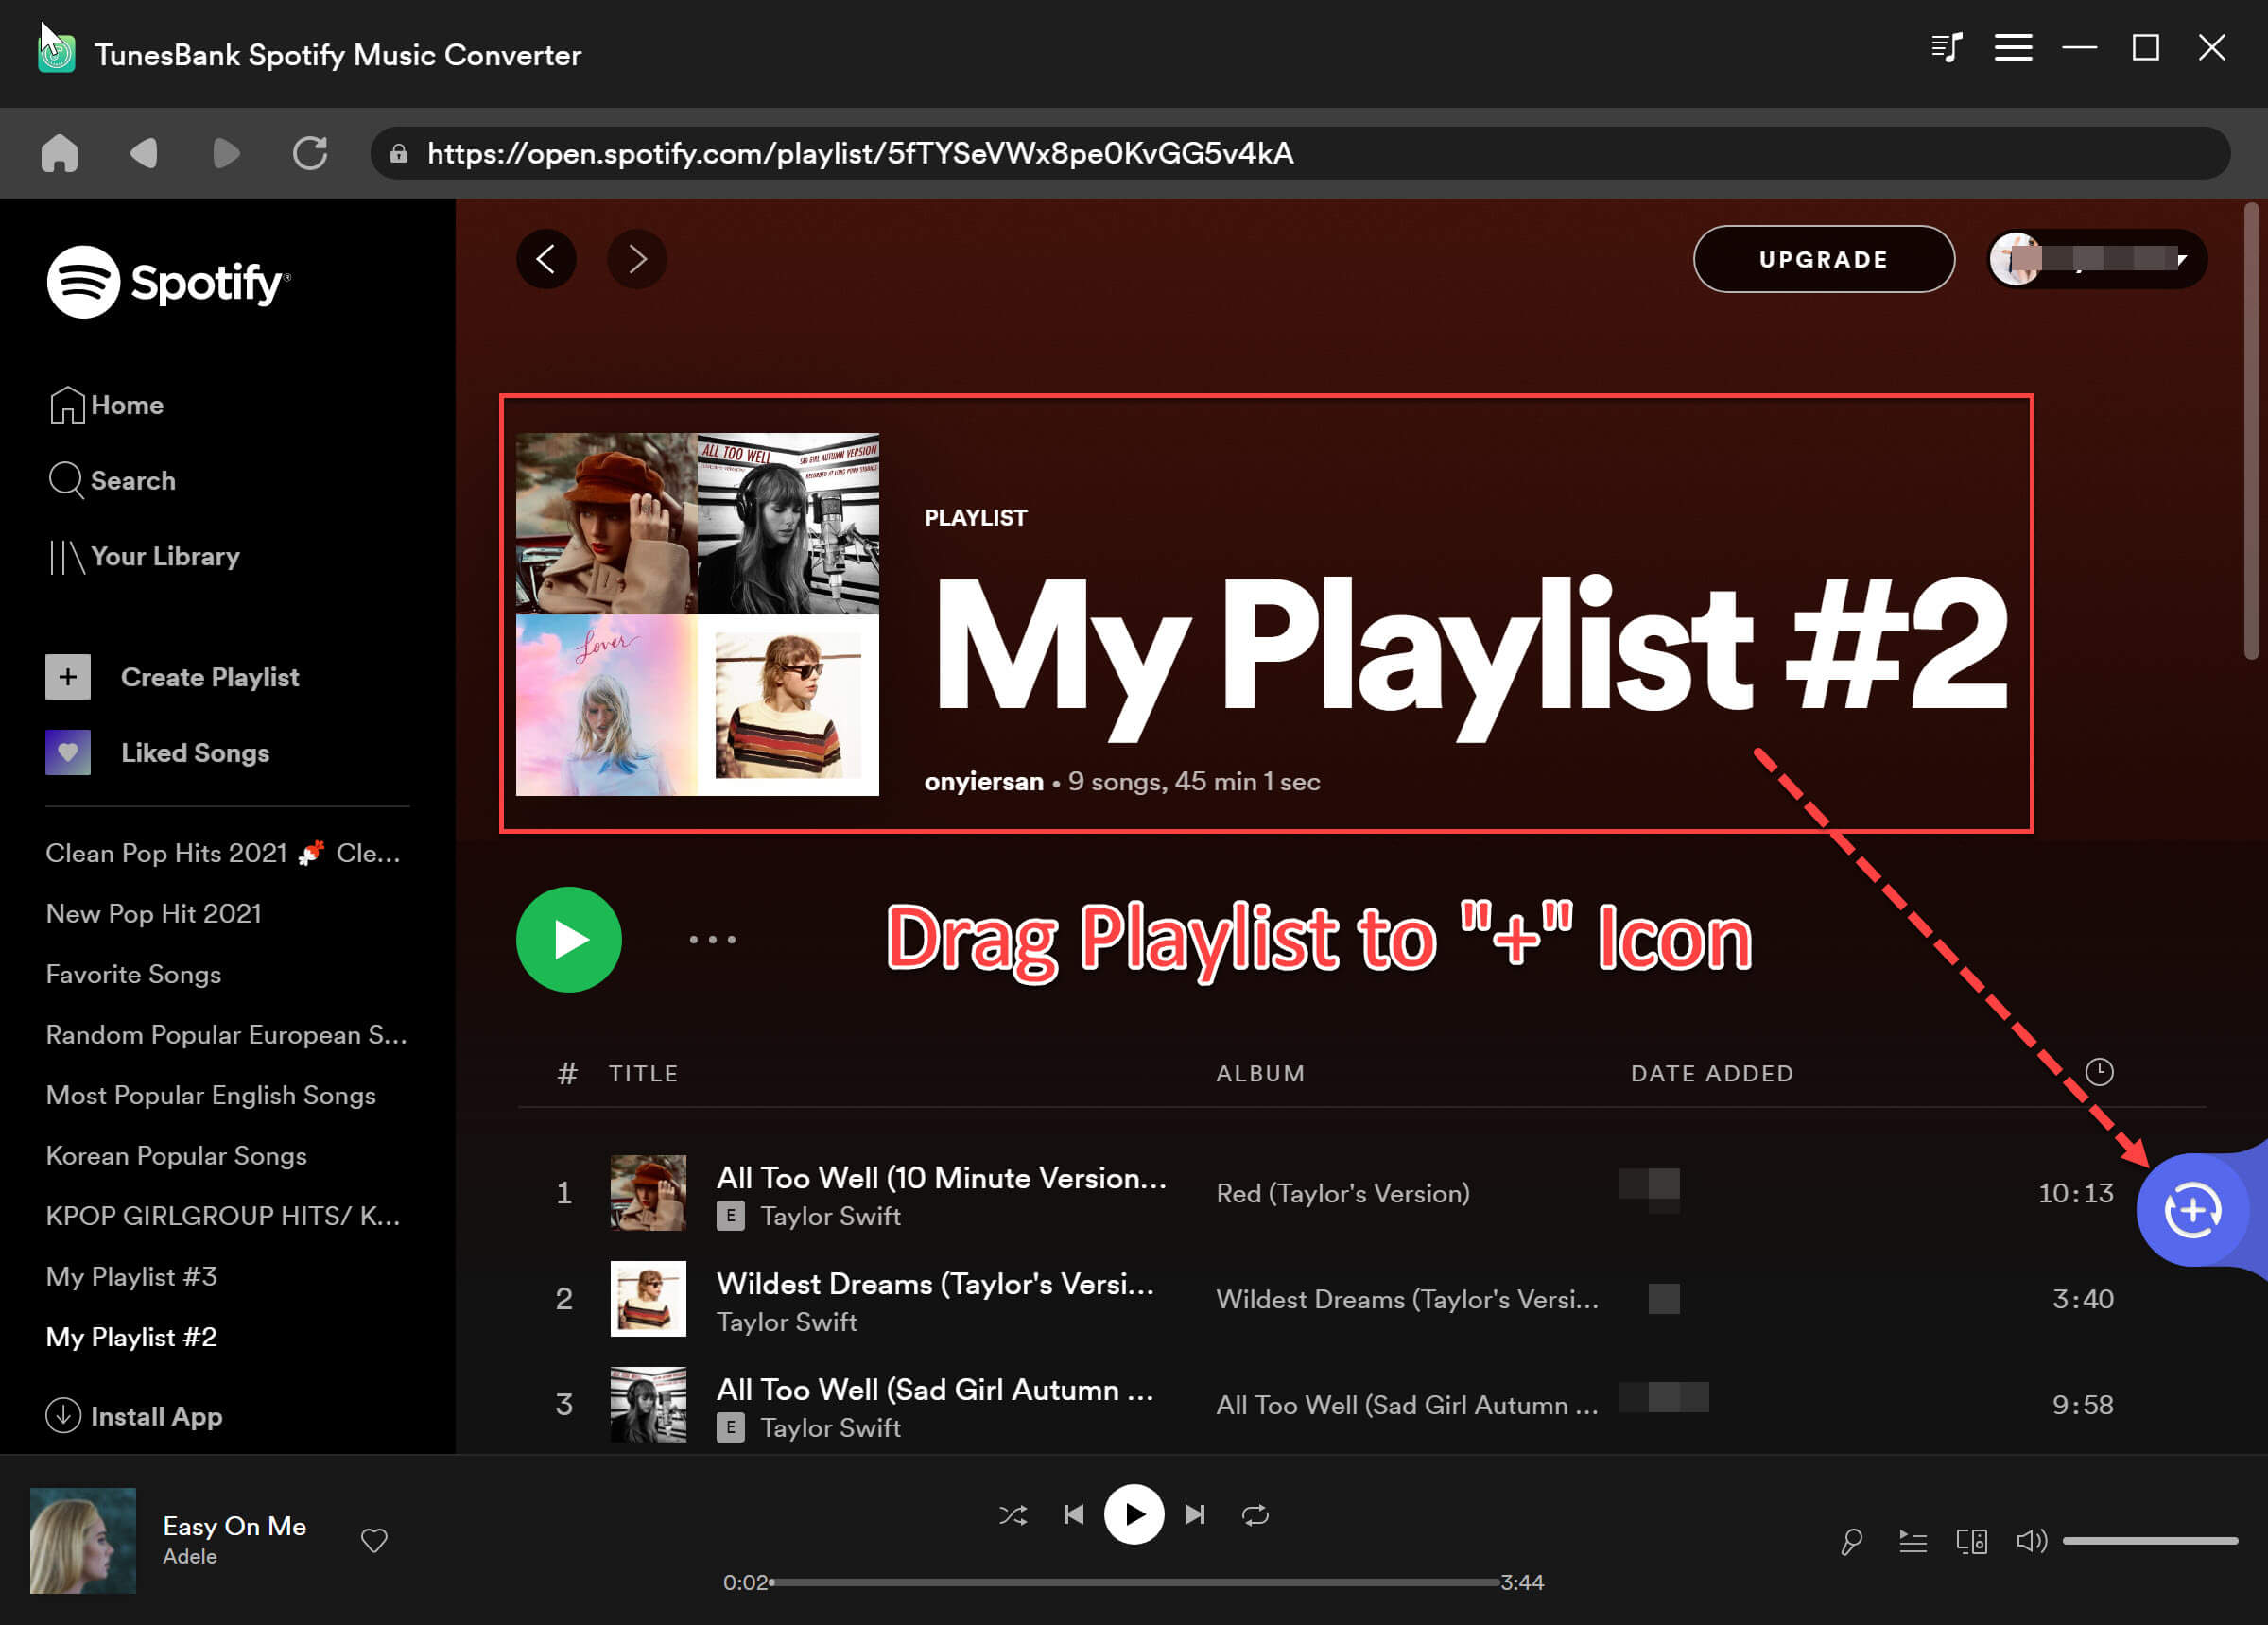The height and width of the screenshot is (1625, 2268).
Task: Click the URL address field
Action: pos(1300,153)
